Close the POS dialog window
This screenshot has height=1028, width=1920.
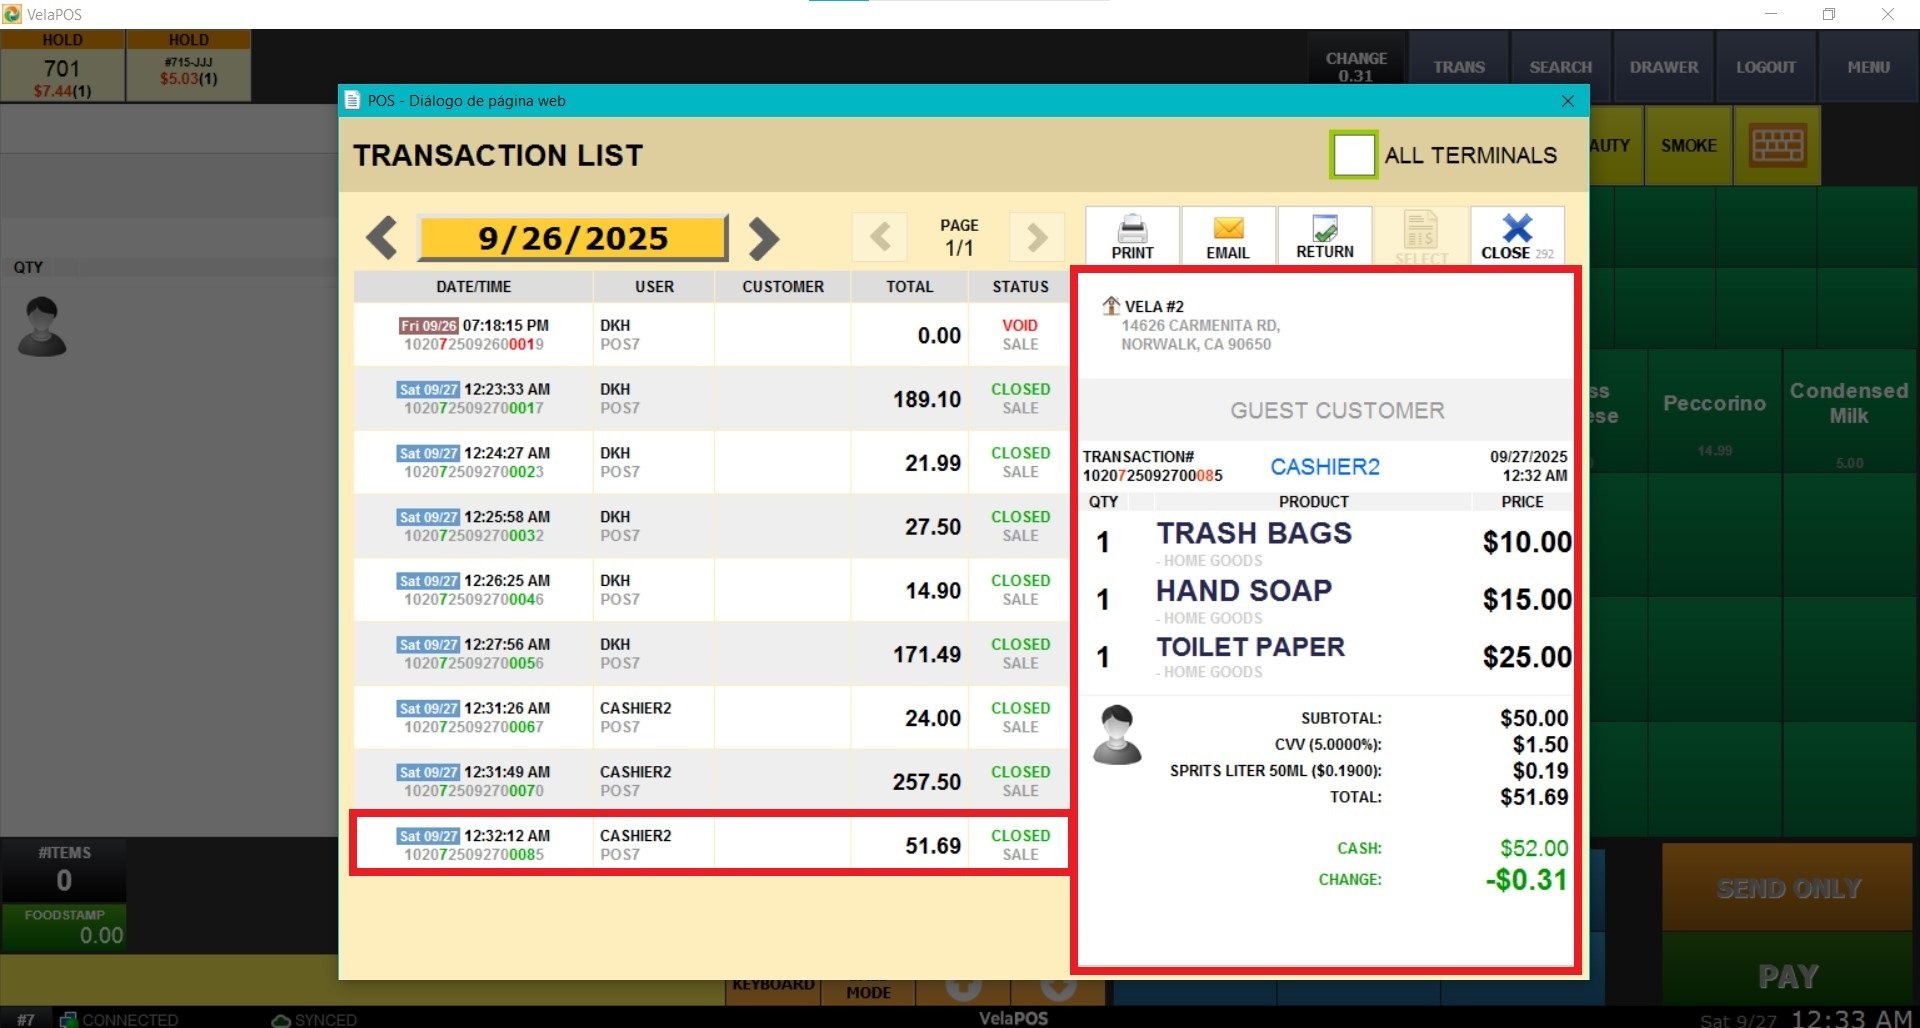(1567, 101)
